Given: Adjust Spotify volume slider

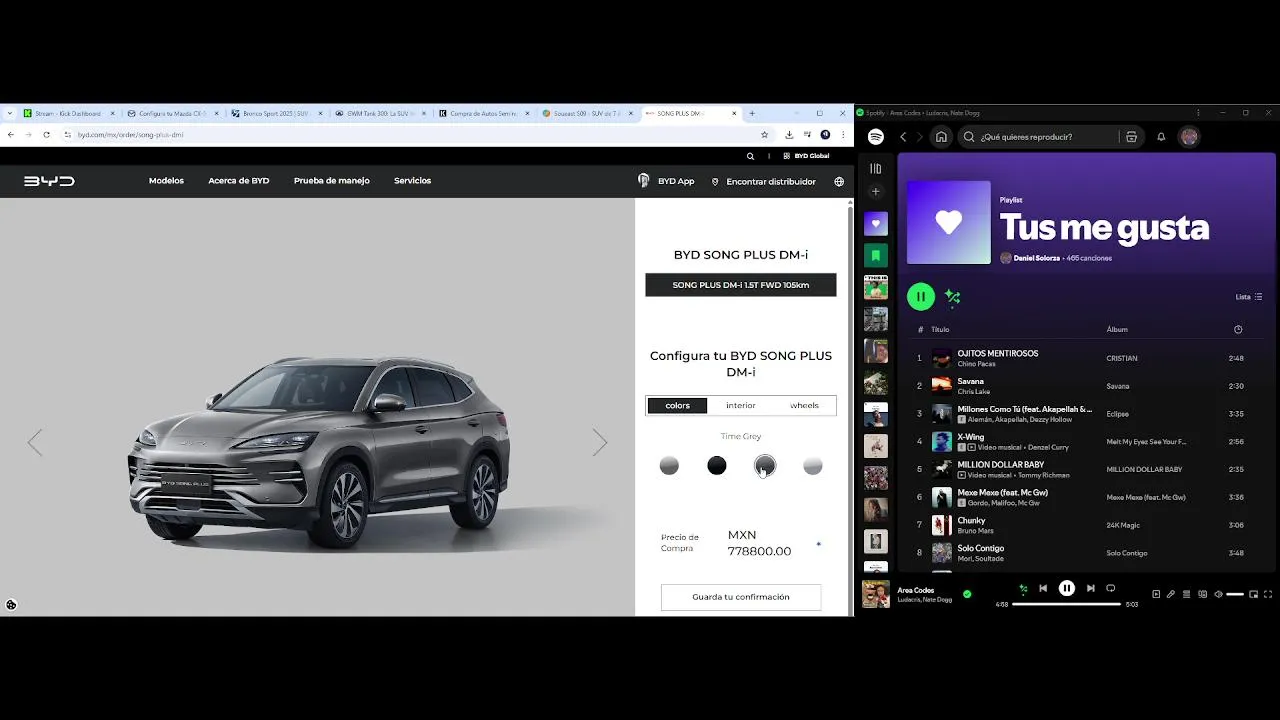Looking at the screenshot, I should tap(1235, 594).
